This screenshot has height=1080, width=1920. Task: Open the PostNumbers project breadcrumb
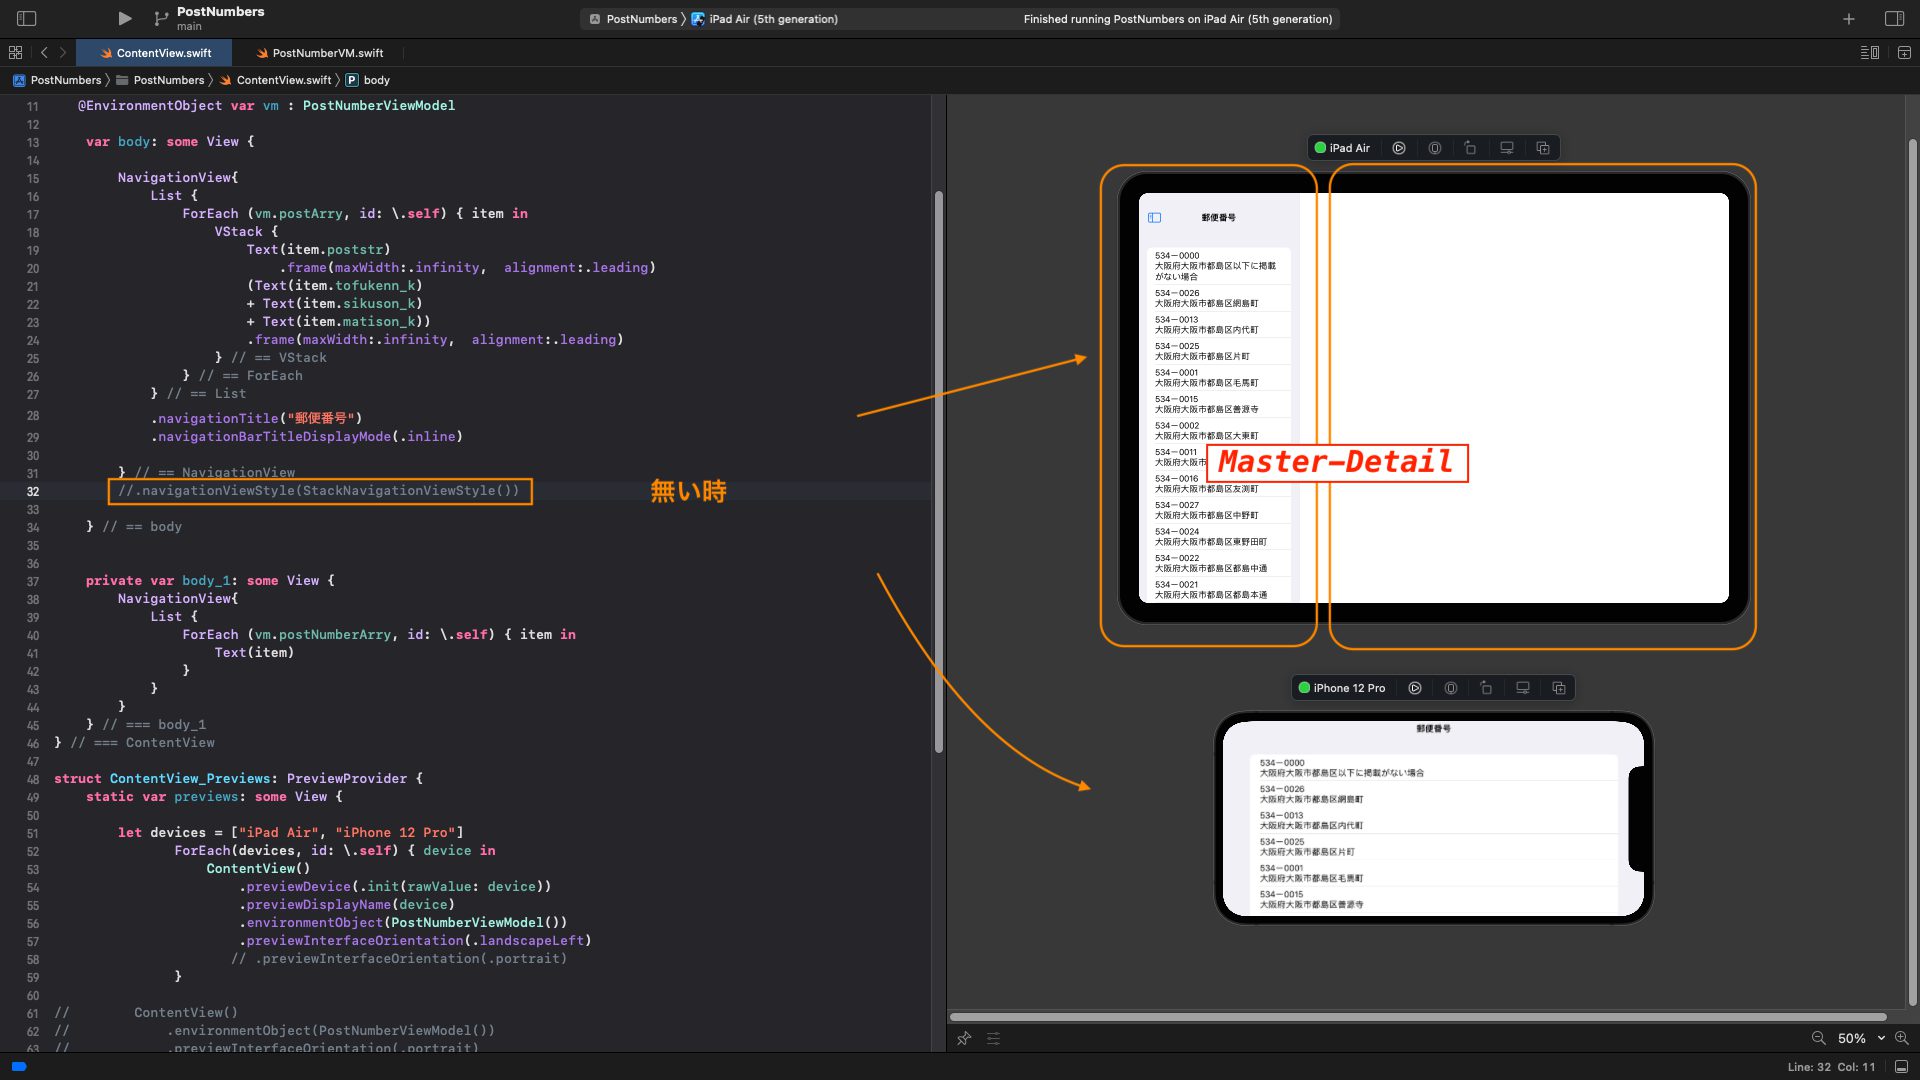57,80
